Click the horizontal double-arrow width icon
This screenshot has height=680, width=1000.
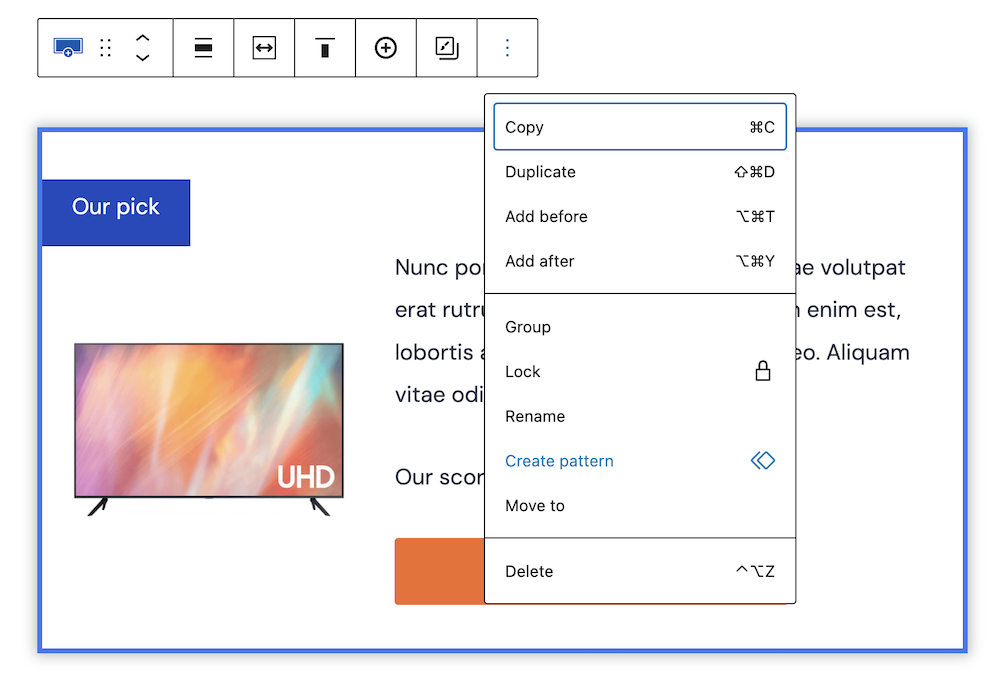pyautogui.click(x=264, y=48)
